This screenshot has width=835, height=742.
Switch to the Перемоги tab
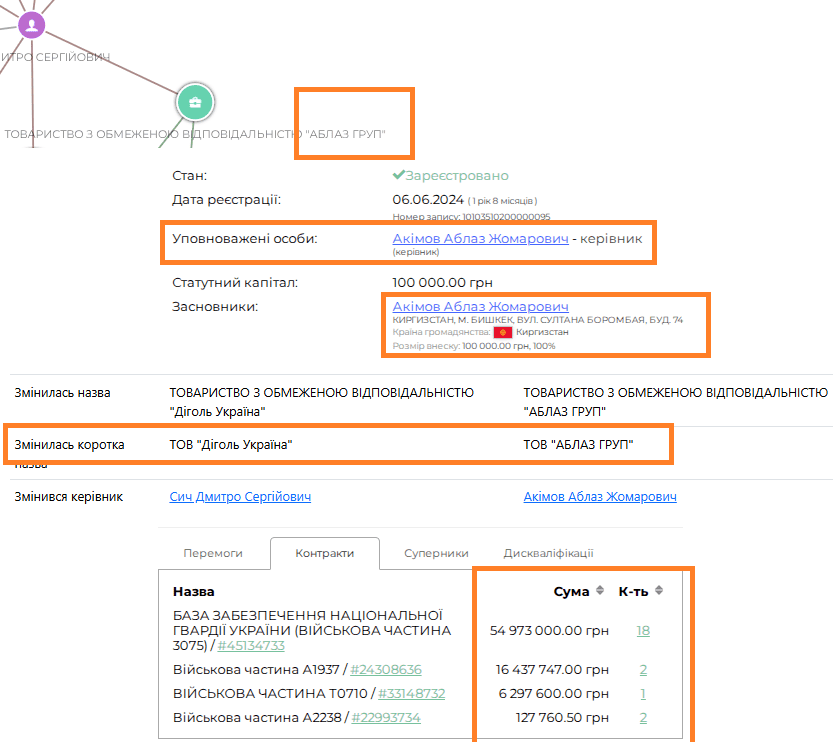pos(213,553)
